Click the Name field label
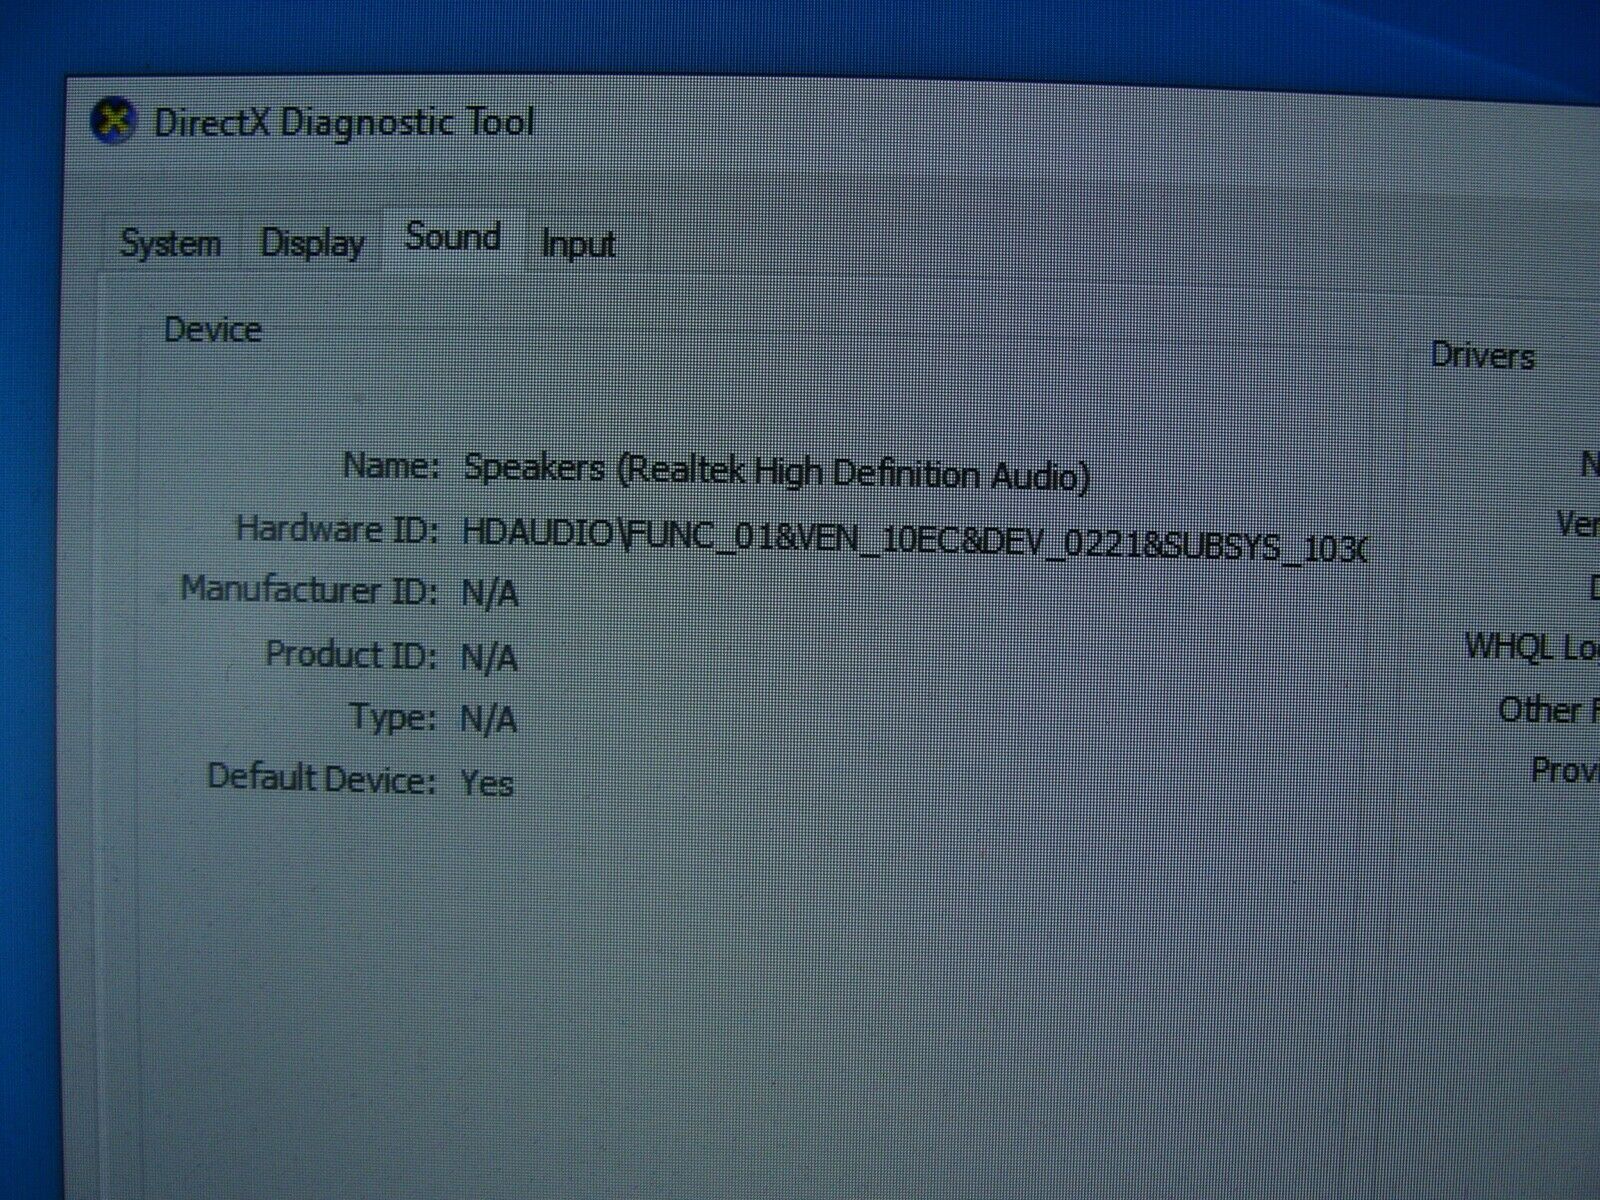The image size is (1600, 1200). [391, 465]
